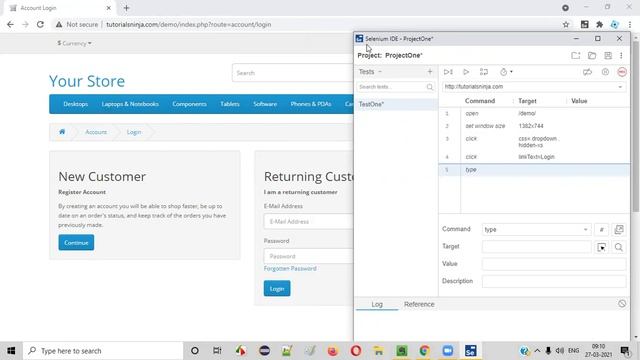The width and height of the screenshot is (640, 360).
Task: Click the Value input field
Action: pyautogui.click(x=553, y=264)
